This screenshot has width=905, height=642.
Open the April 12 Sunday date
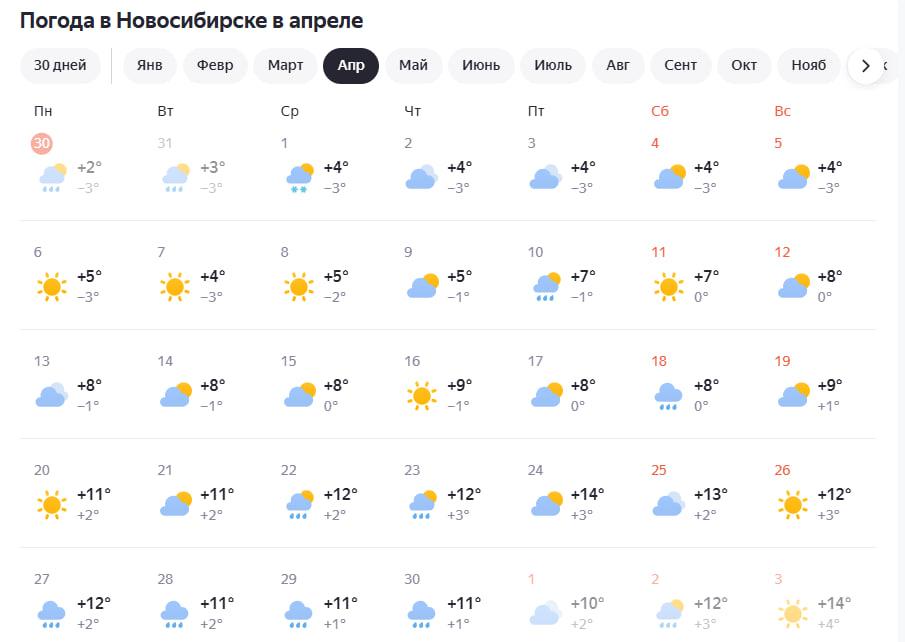[782, 252]
